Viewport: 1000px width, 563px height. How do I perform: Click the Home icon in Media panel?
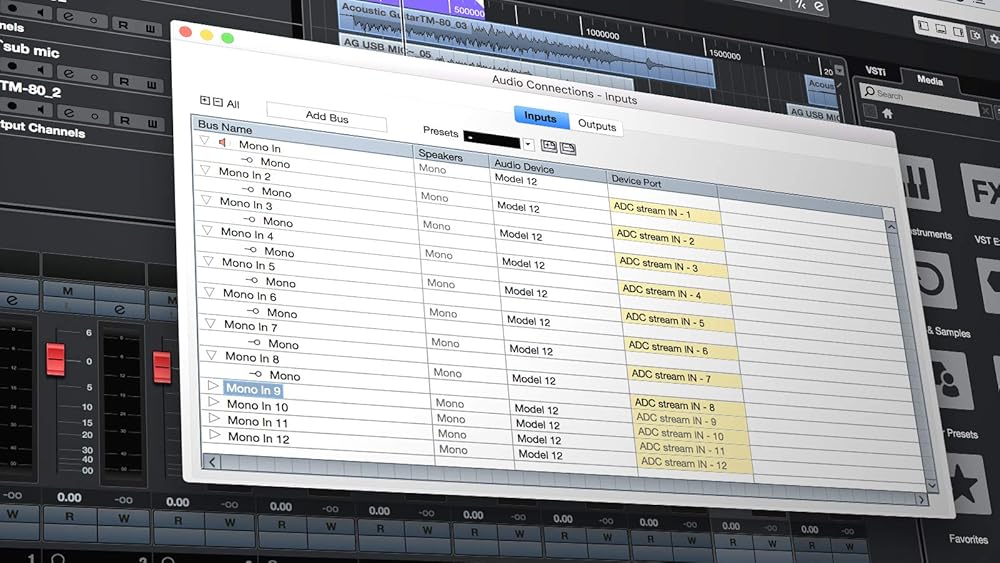coord(887,114)
